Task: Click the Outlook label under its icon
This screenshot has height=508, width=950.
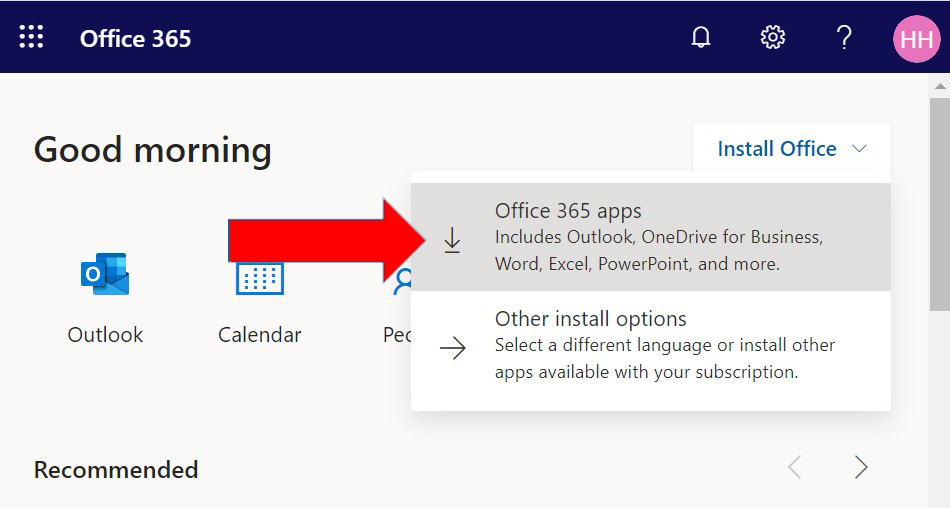Action: (105, 335)
